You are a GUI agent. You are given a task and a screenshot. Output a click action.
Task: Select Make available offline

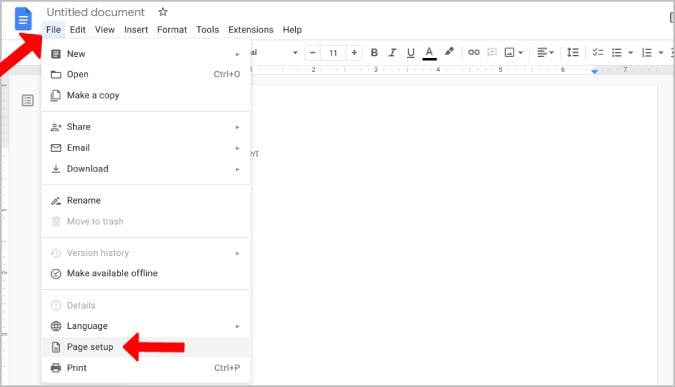point(146,273)
